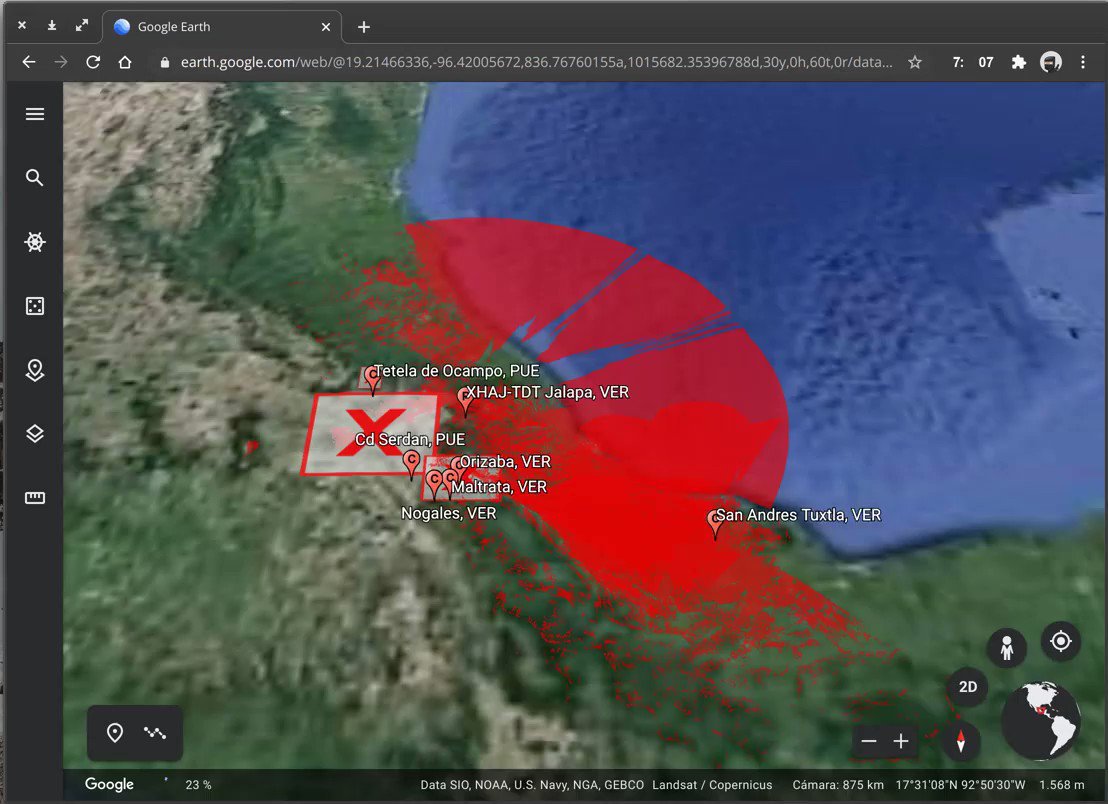The height and width of the screenshot is (804, 1108).
Task: Open a new browser tab
Action: tap(364, 27)
